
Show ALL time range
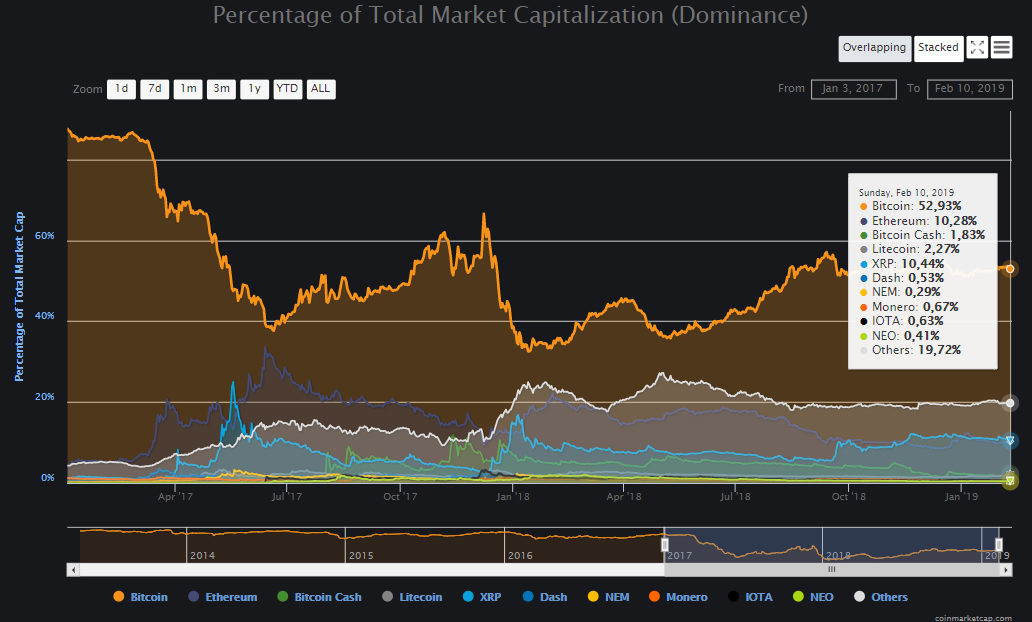tap(320, 89)
